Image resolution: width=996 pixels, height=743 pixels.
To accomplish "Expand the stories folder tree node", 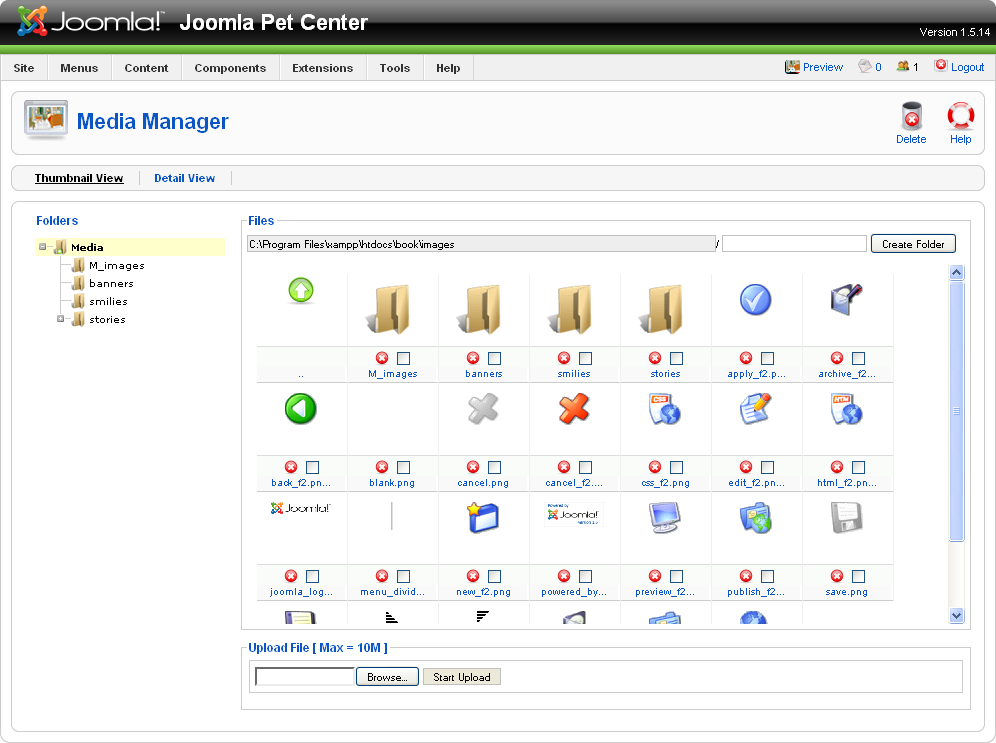I will tap(60, 319).
